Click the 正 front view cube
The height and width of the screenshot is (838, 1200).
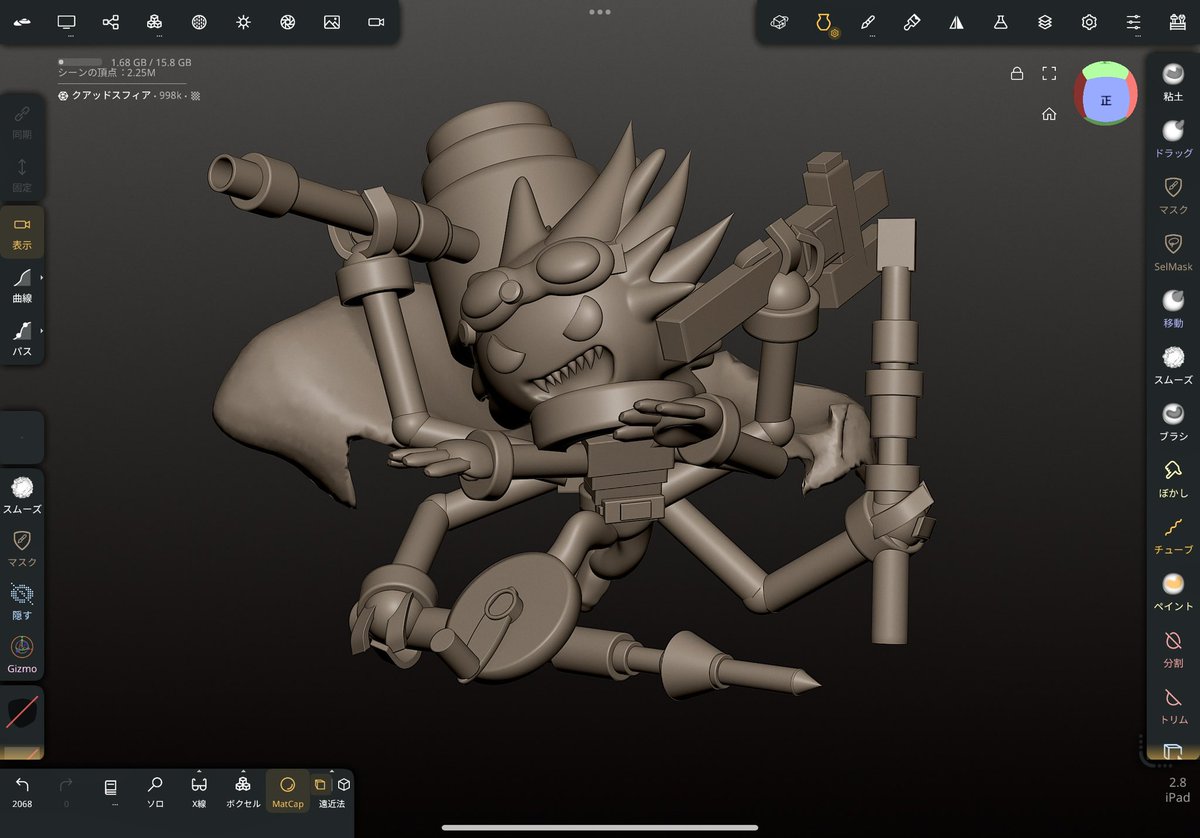1105,100
